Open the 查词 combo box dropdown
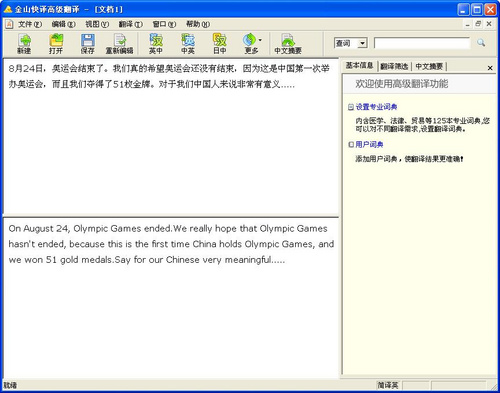Screen dimensions: 500x393 click(x=362, y=43)
